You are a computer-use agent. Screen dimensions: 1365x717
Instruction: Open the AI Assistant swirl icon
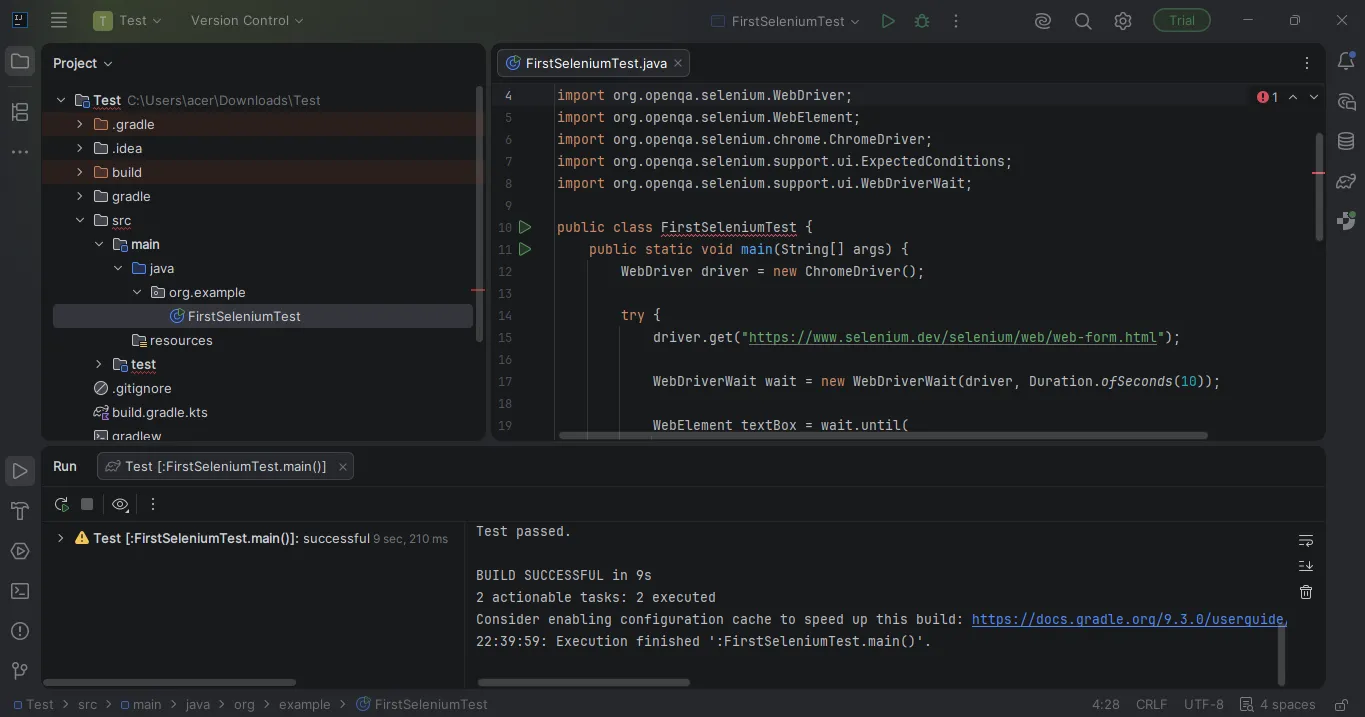[1043, 21]
